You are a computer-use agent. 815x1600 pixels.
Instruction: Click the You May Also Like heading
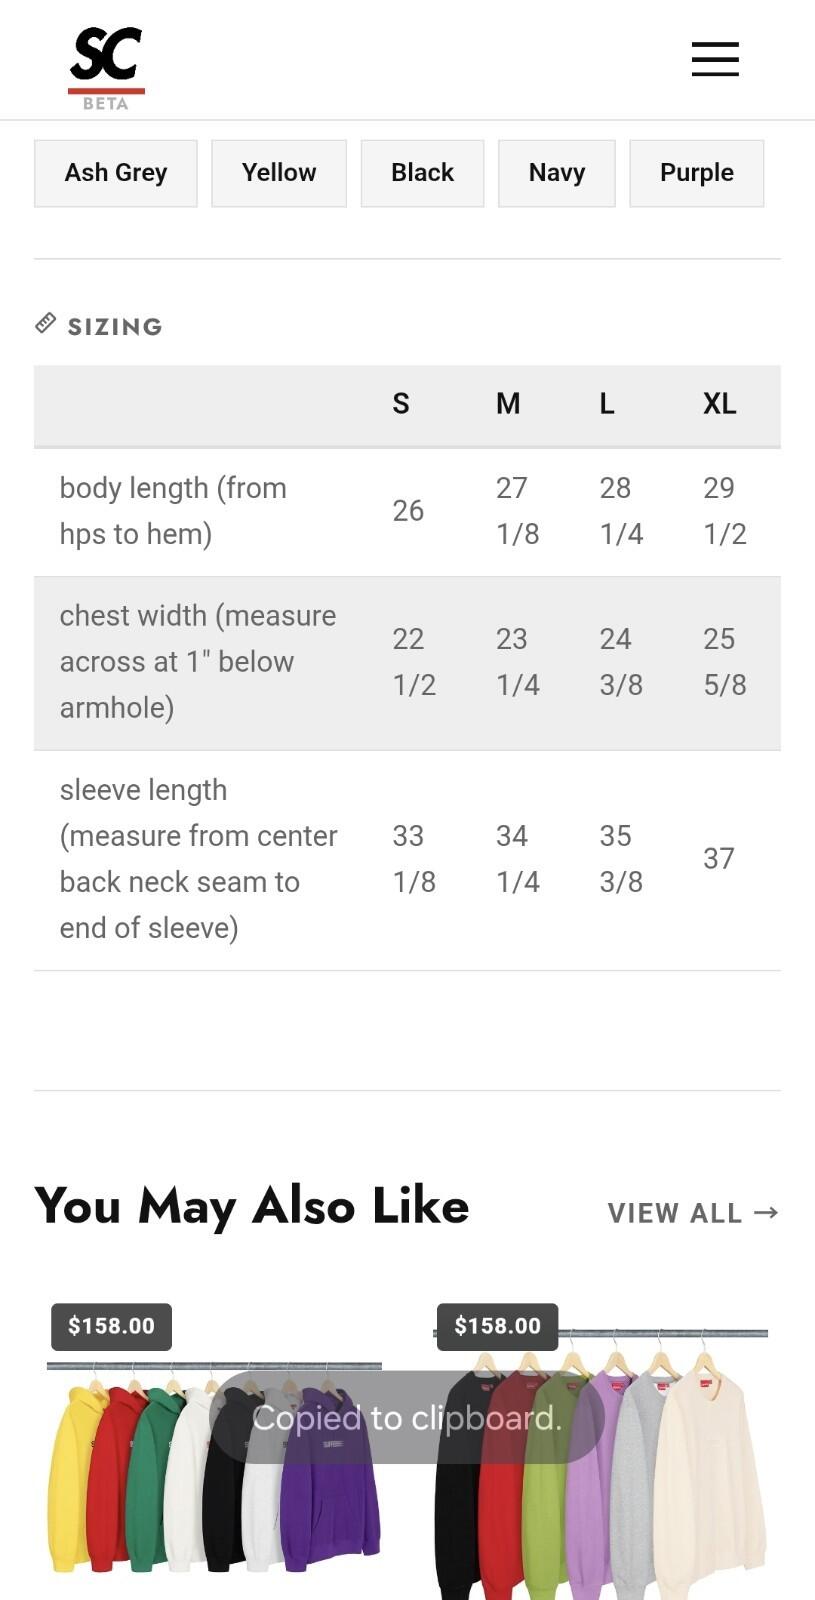(x=252, y=1206)
